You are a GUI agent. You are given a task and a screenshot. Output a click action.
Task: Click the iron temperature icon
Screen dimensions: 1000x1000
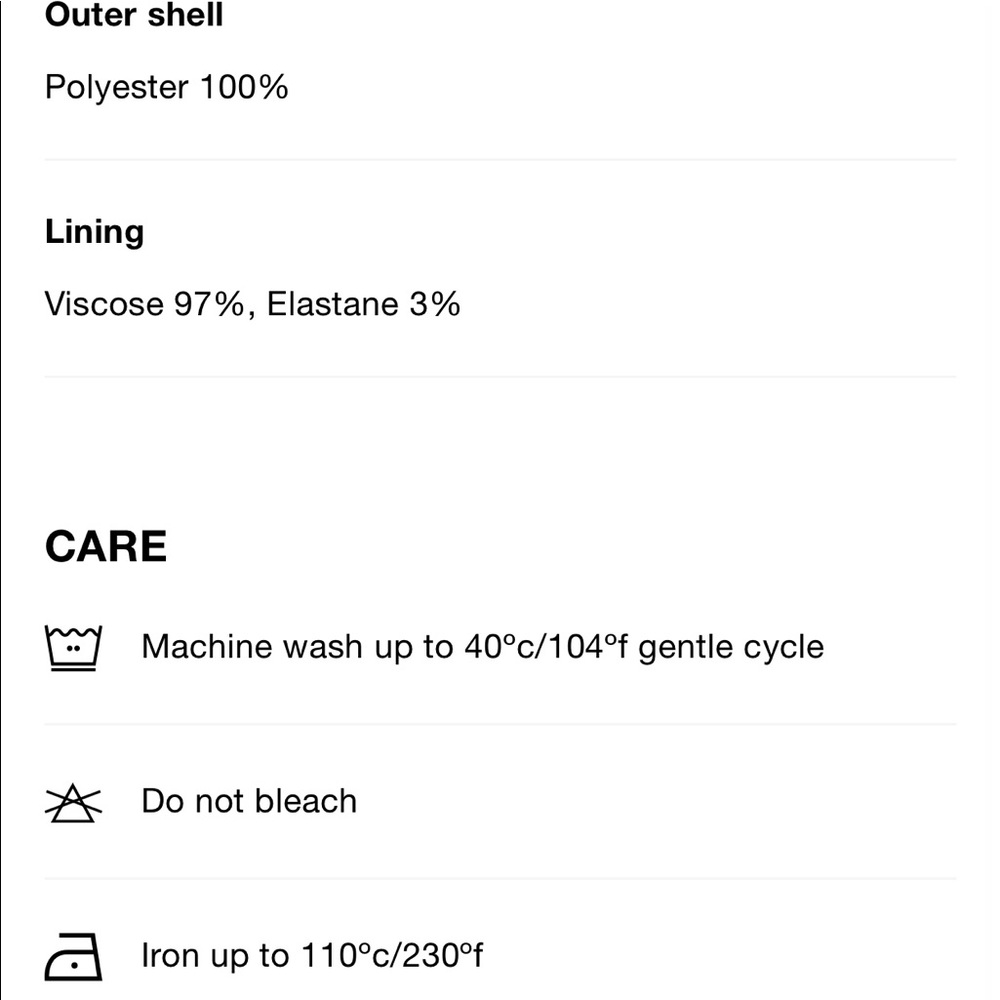pyautogui.click(x=73, y=957)
